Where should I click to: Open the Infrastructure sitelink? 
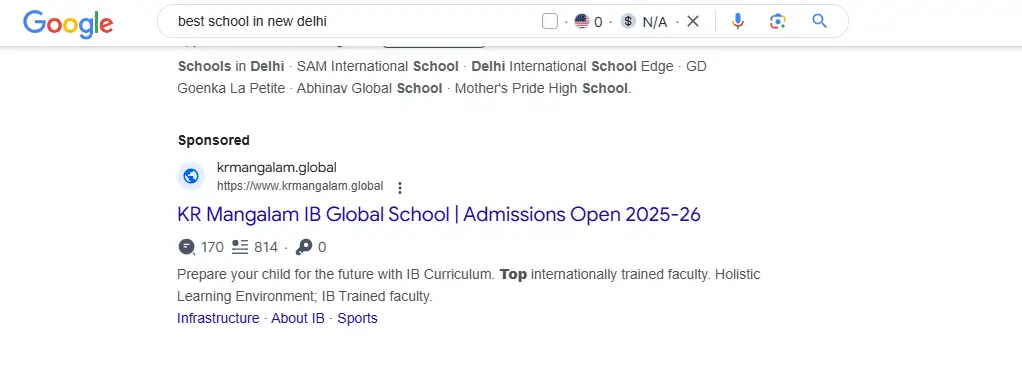(218, 319)
